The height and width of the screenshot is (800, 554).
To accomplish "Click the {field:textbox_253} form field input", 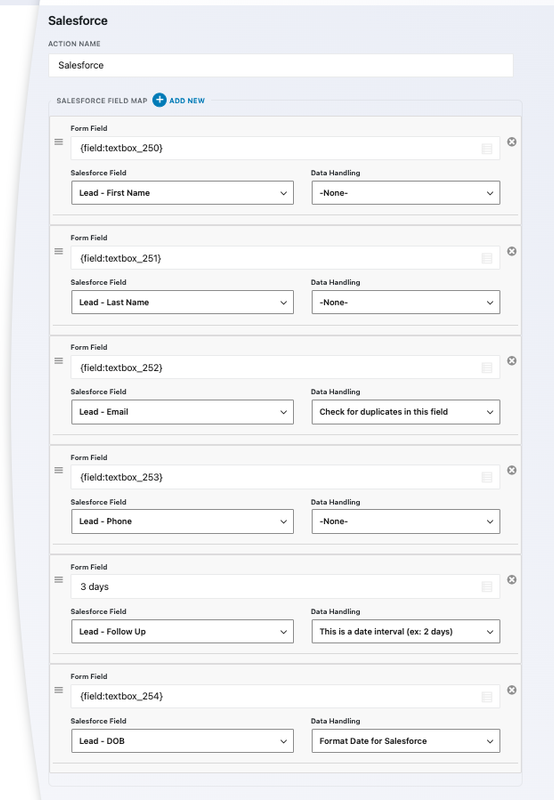I will pos(285,477).
